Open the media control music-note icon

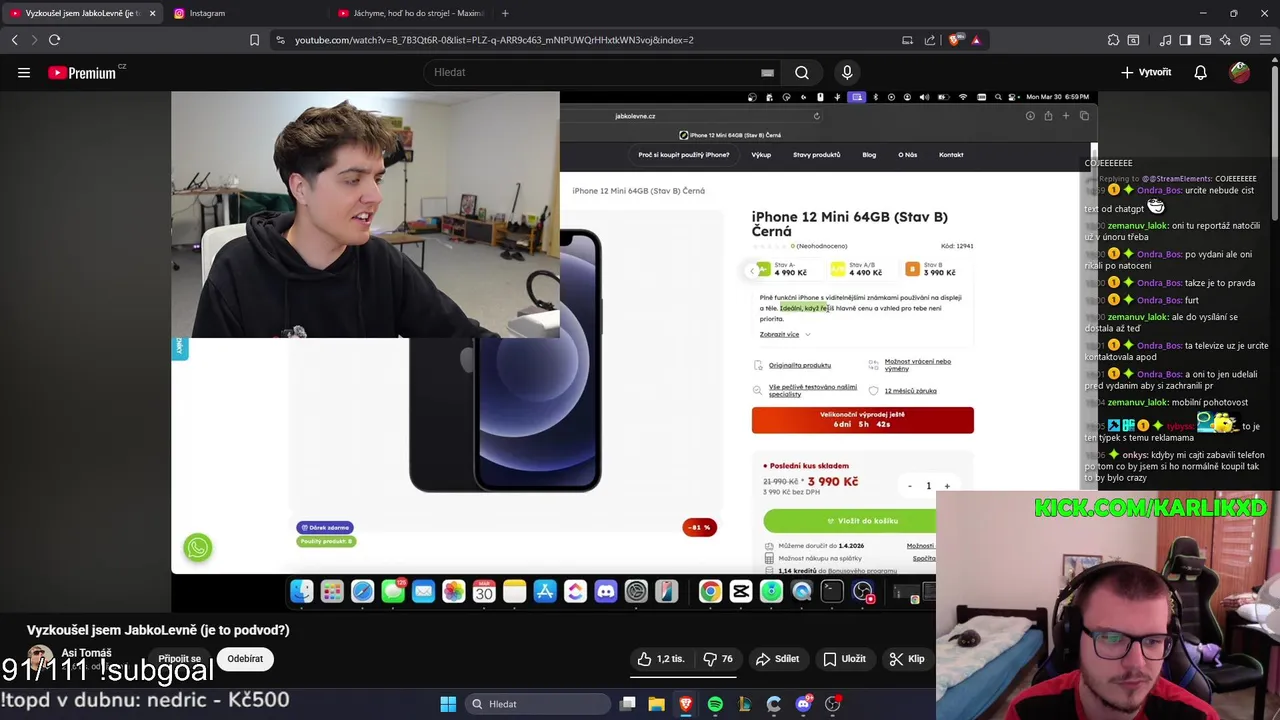click(x=1165, y=40)
